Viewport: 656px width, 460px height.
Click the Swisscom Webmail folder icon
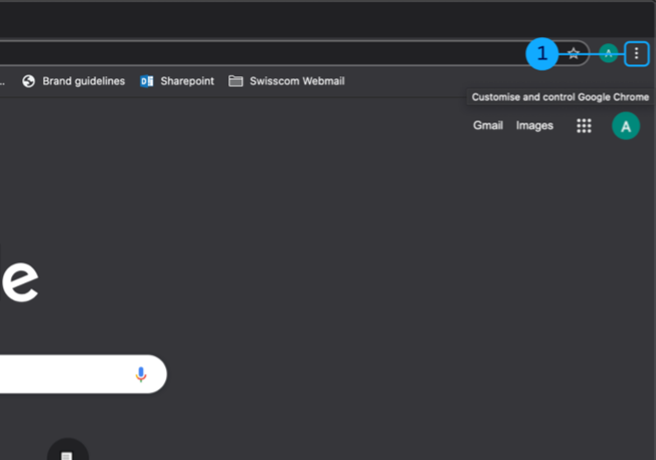236,81
